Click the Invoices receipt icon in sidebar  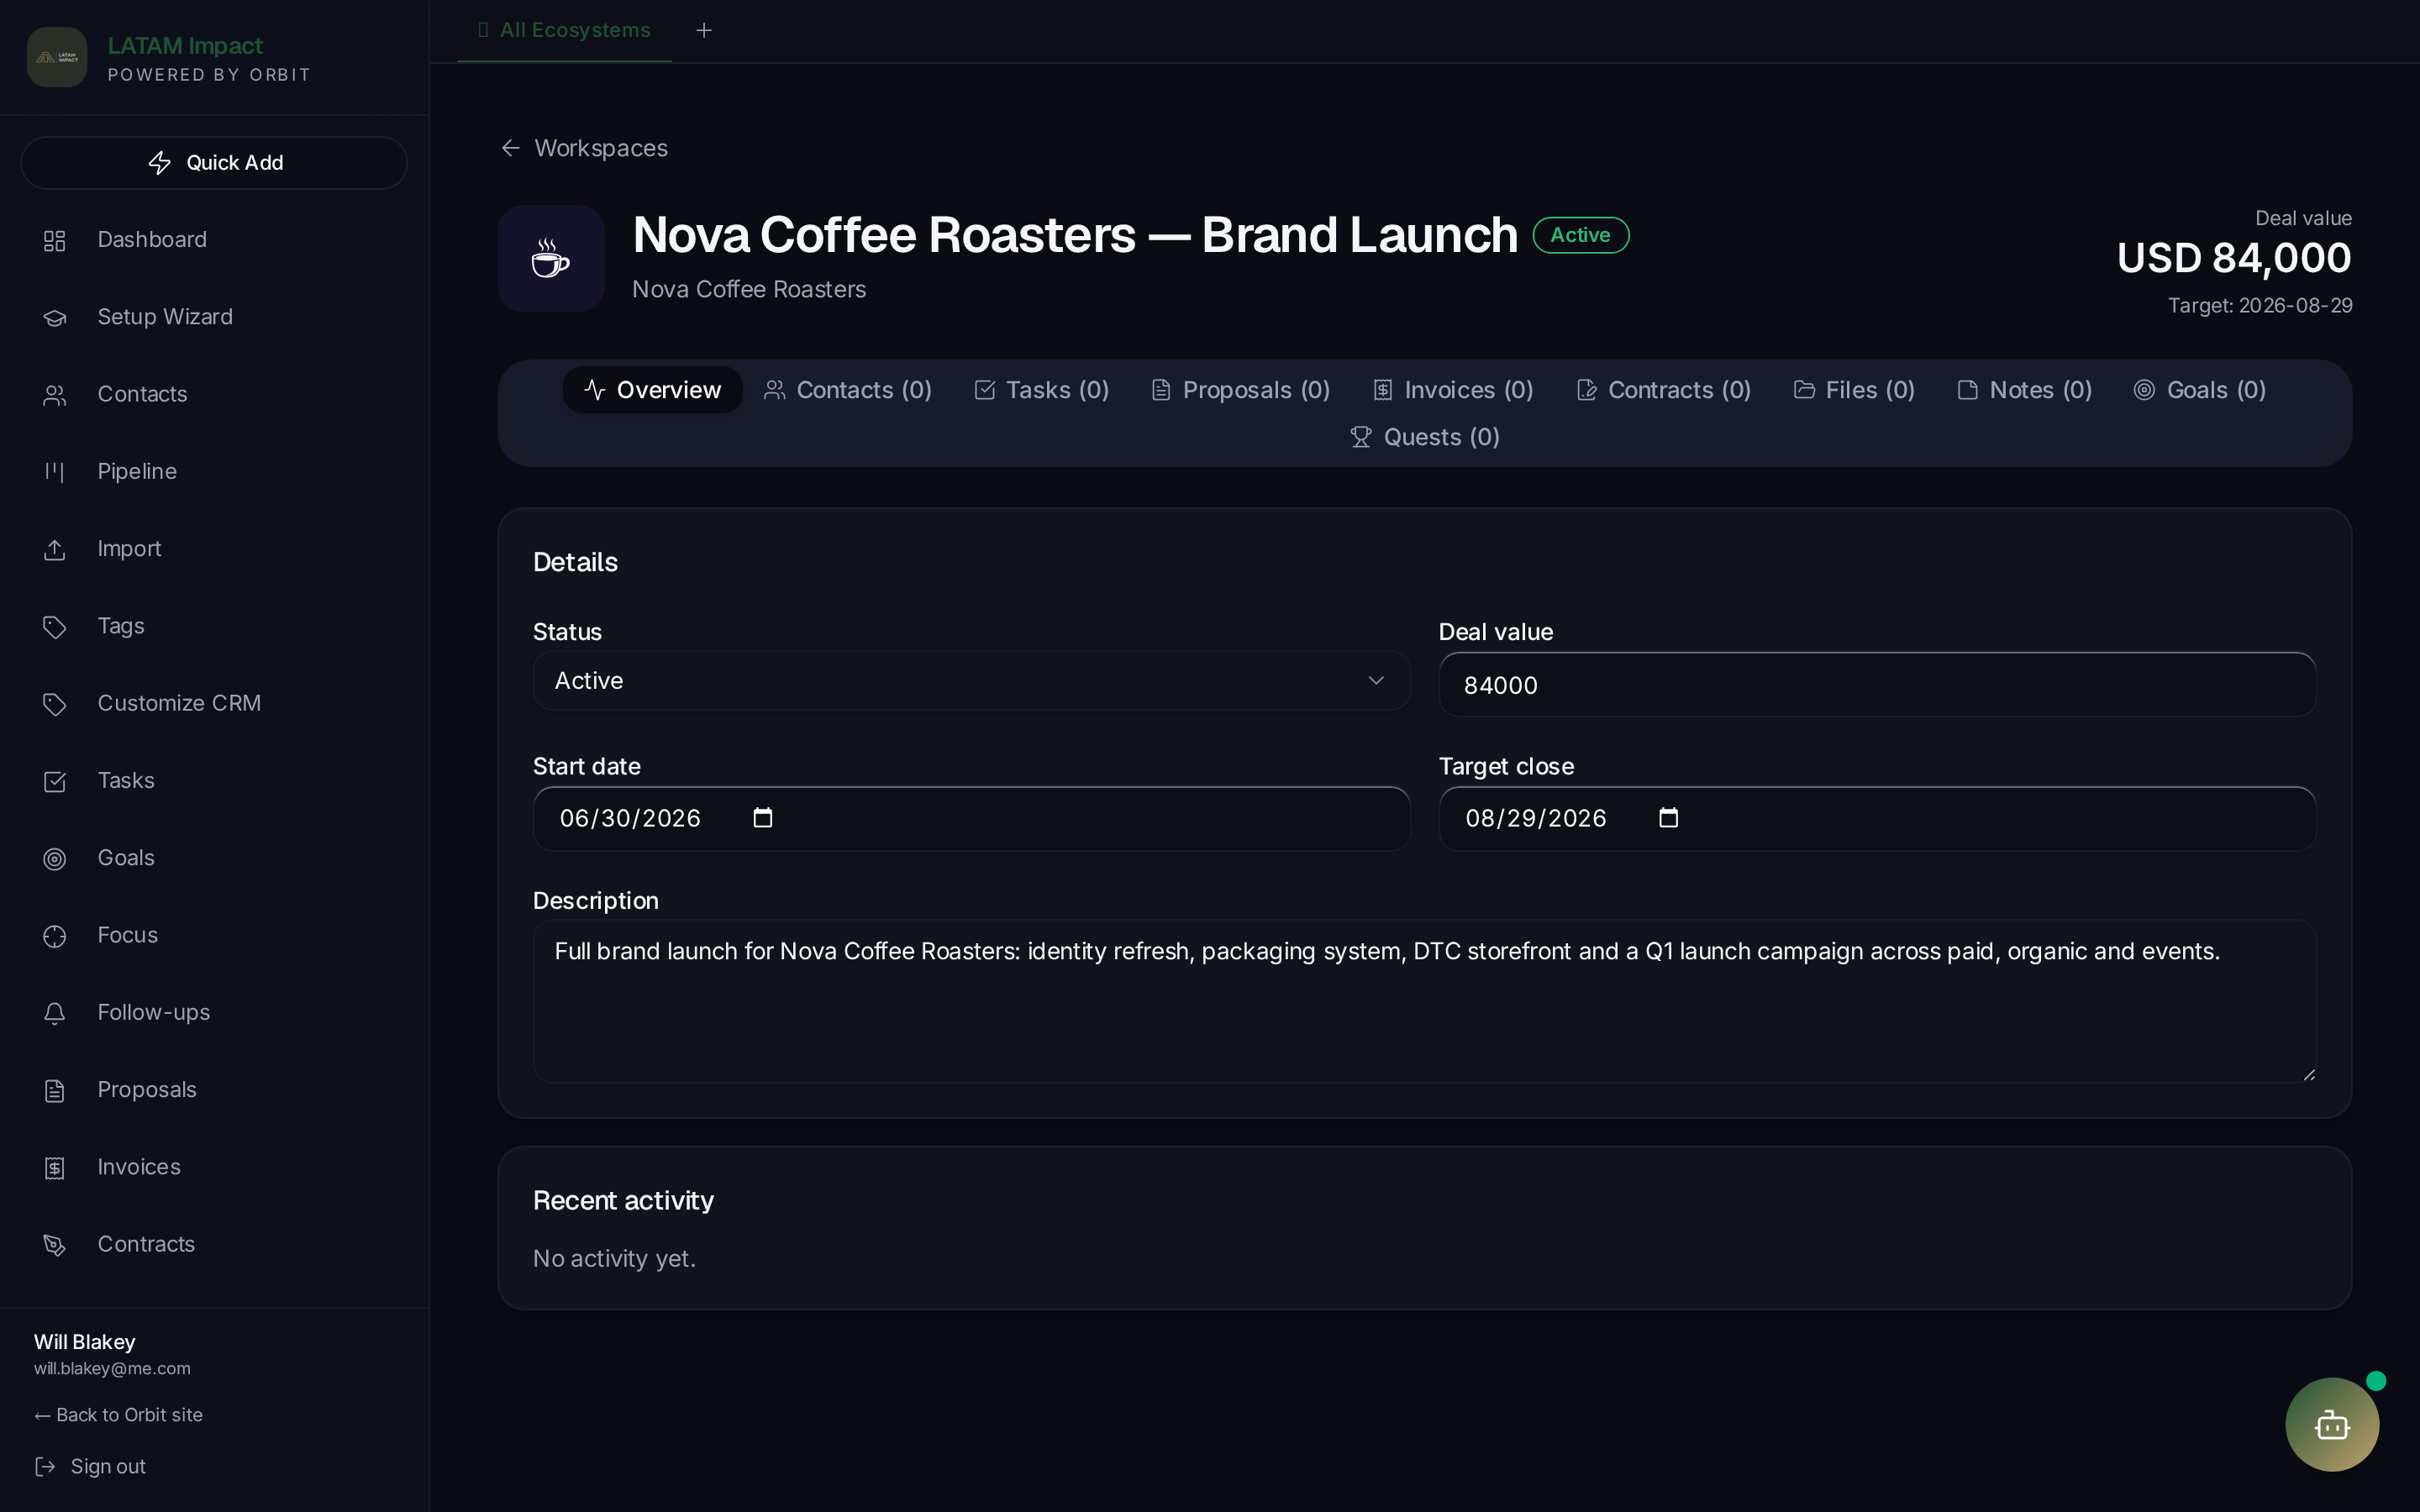tap(55, 1168)
